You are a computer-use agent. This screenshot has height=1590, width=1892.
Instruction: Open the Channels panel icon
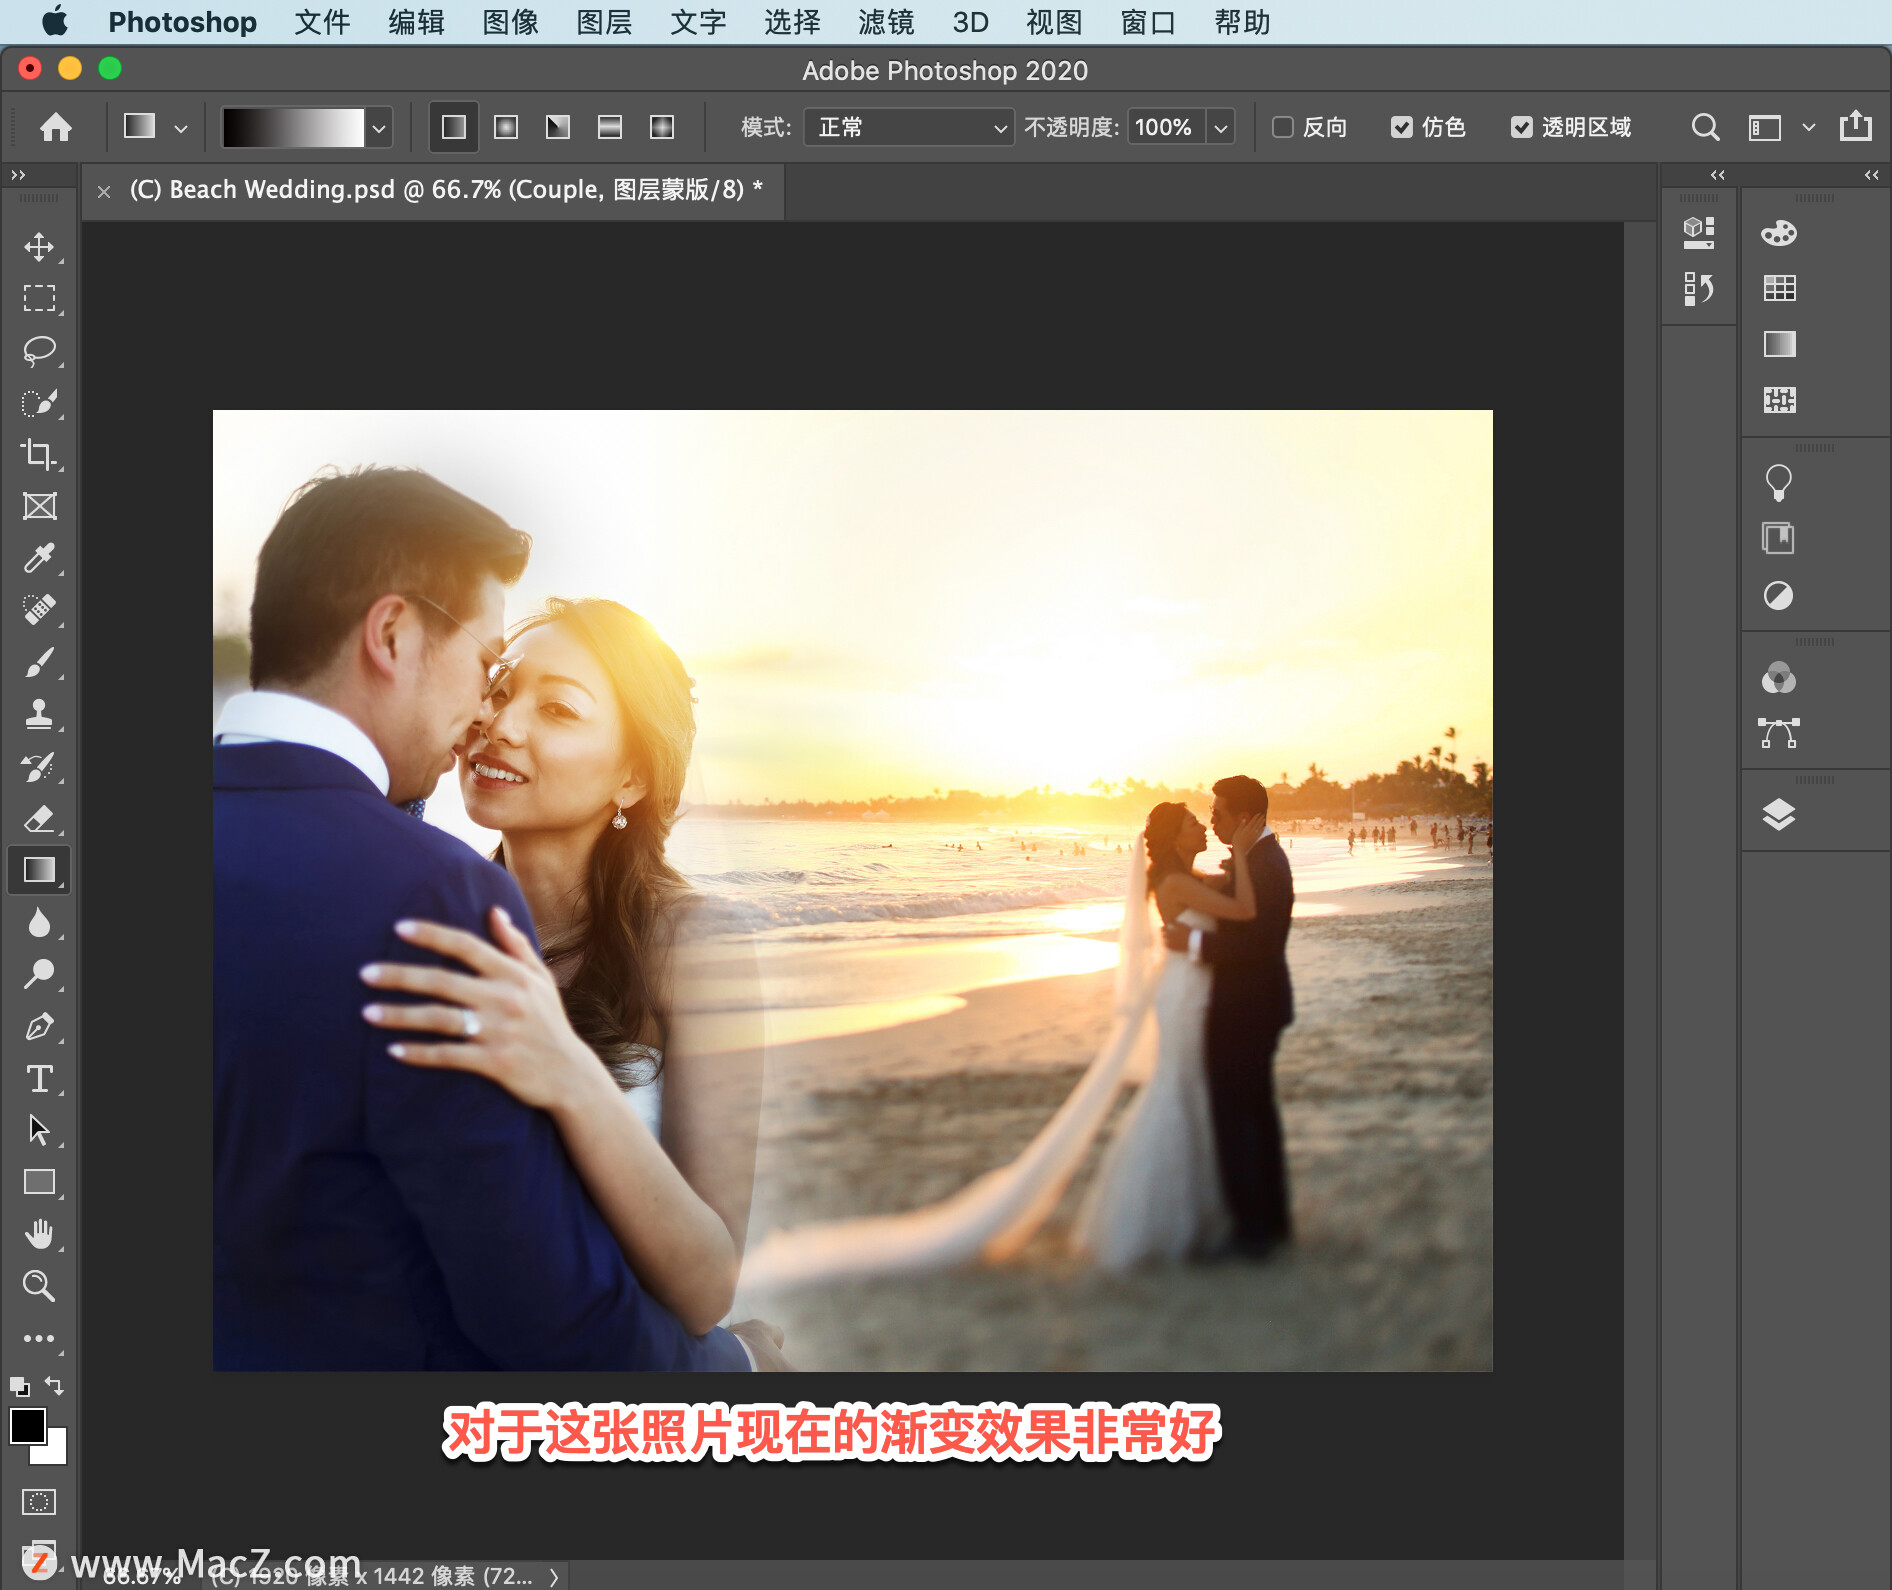pos(1779,678)
